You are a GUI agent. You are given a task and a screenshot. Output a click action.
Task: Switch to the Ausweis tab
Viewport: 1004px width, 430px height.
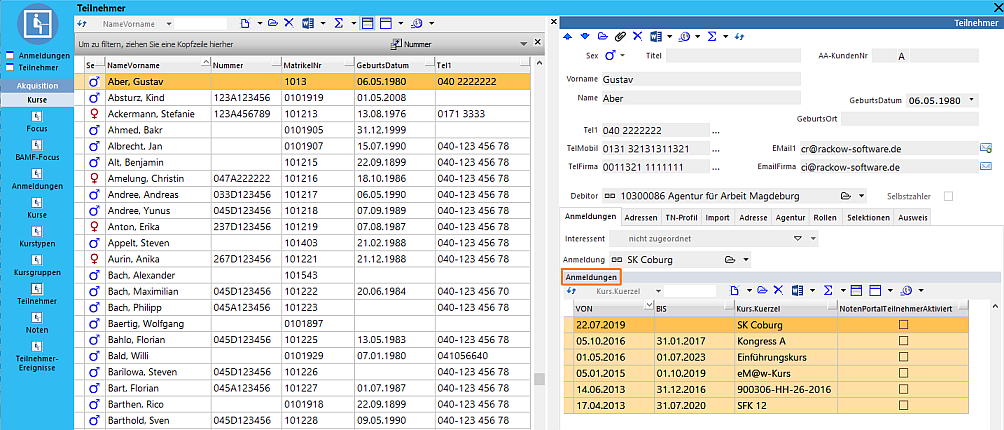click(913, 218)
